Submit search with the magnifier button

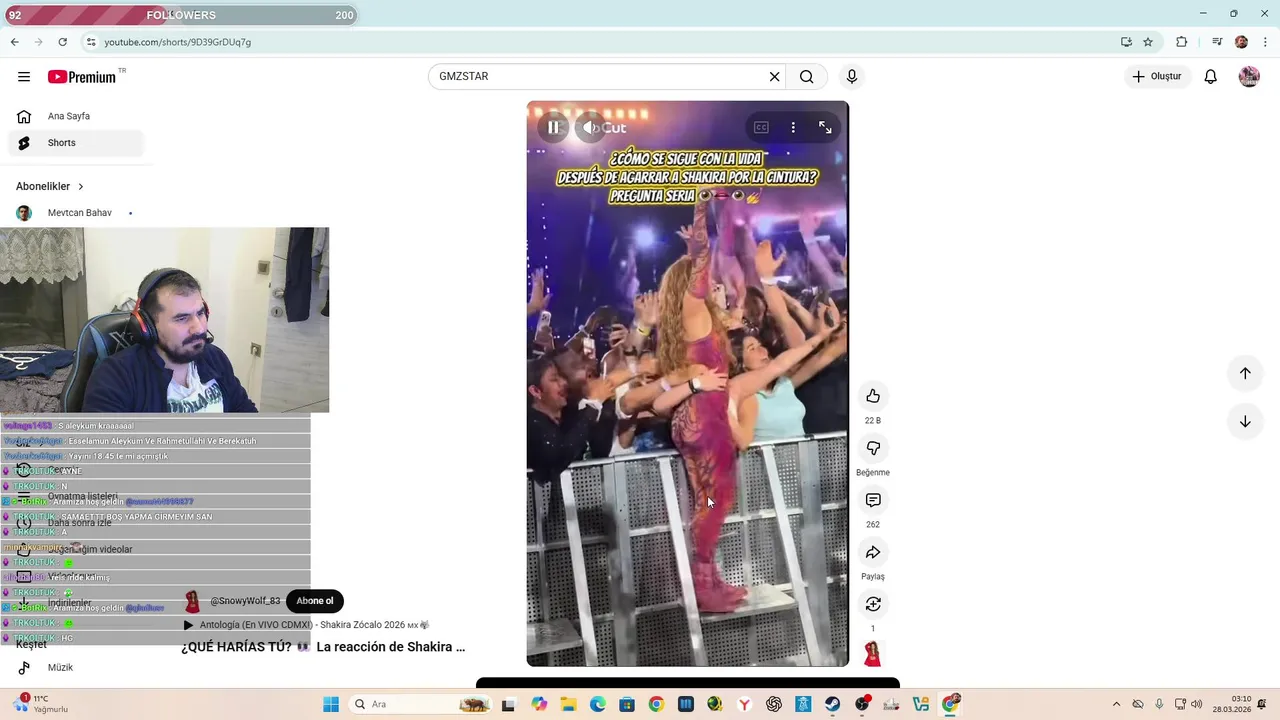(x=807, y=77)
